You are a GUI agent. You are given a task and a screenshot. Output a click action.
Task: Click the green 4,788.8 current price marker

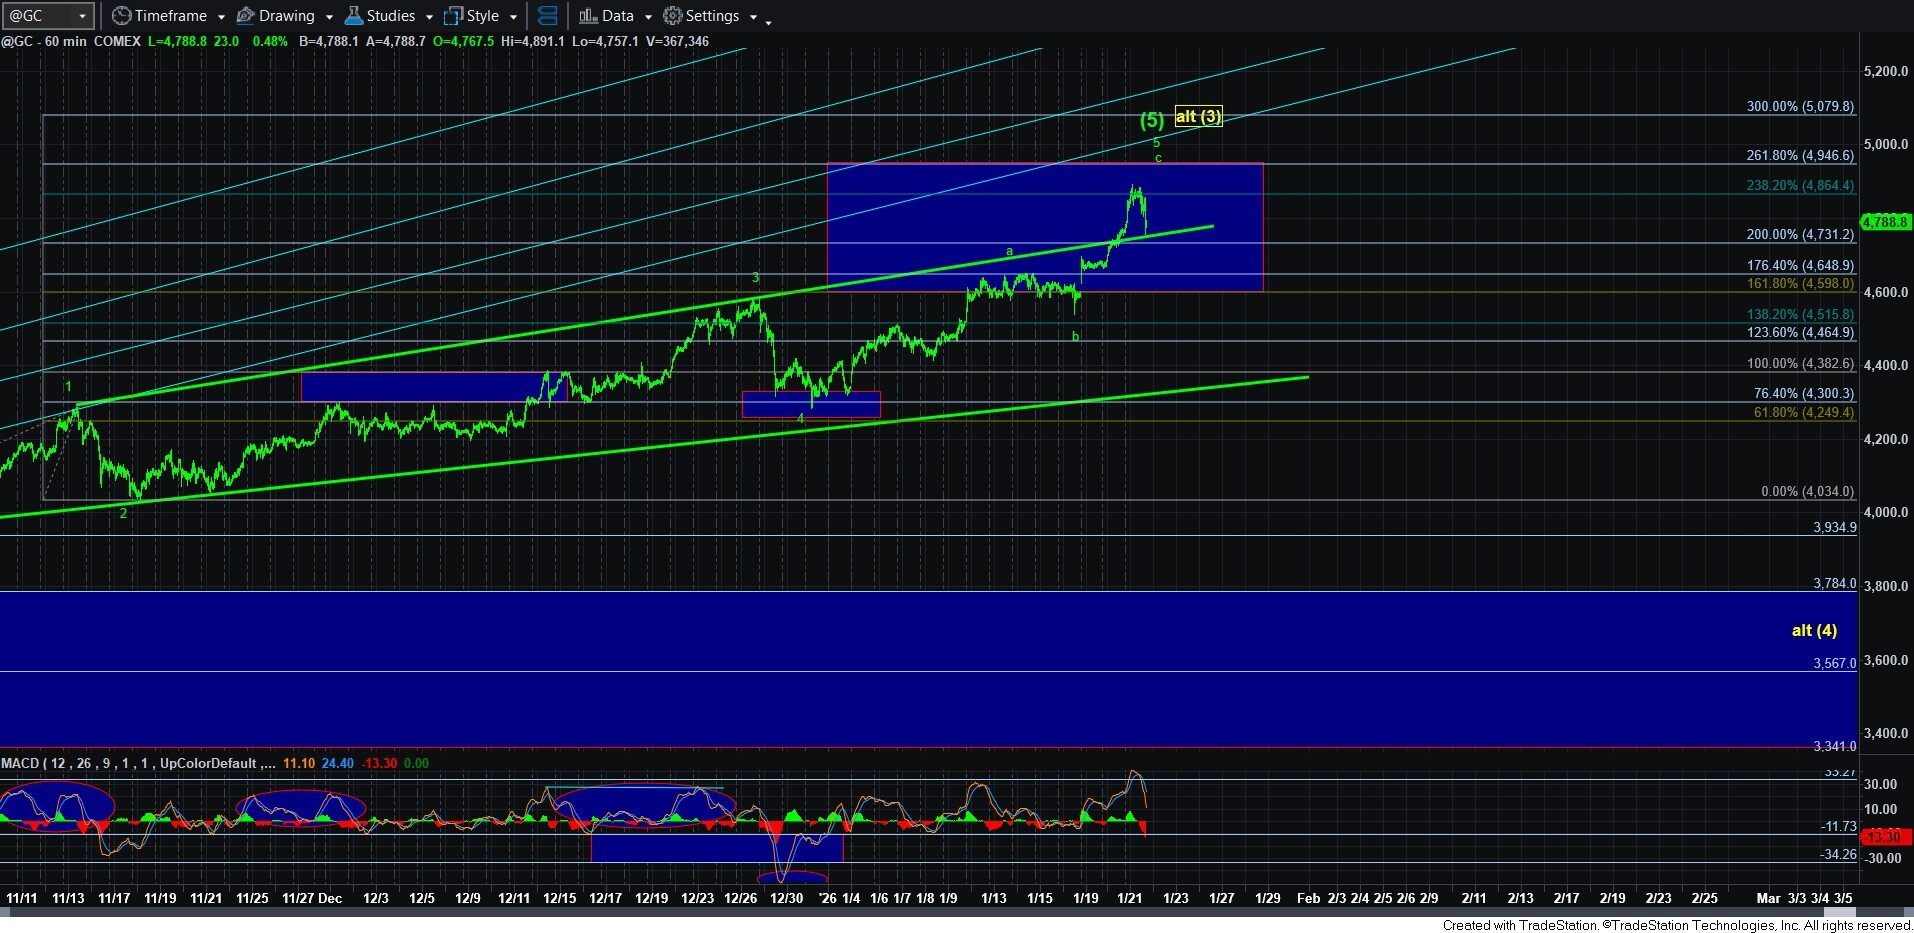[x=1885, y=222]
